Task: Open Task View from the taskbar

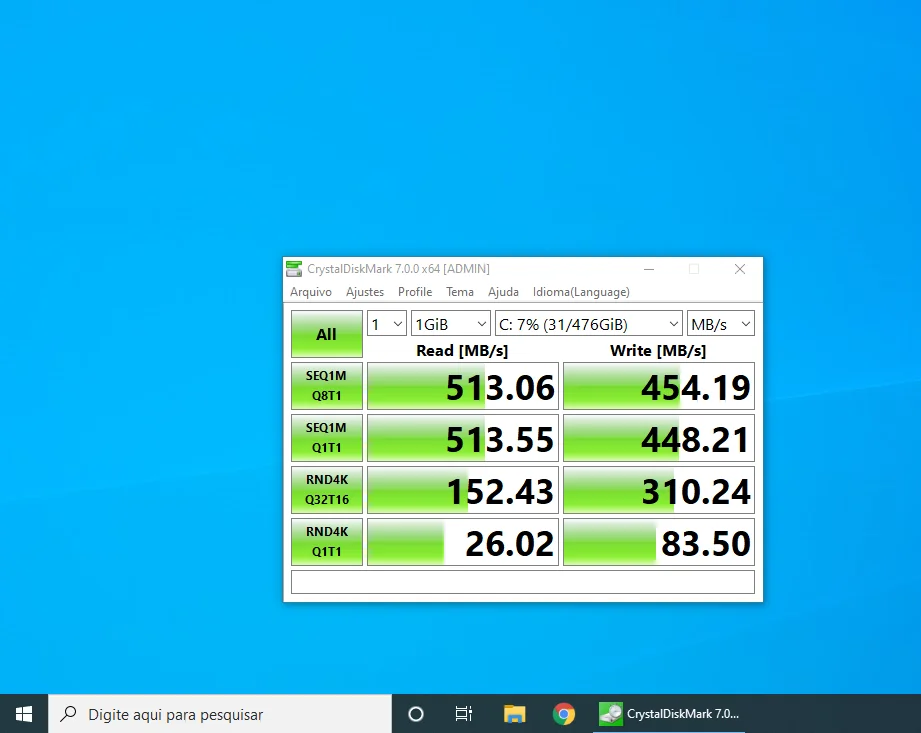Action: pos(464,714)
